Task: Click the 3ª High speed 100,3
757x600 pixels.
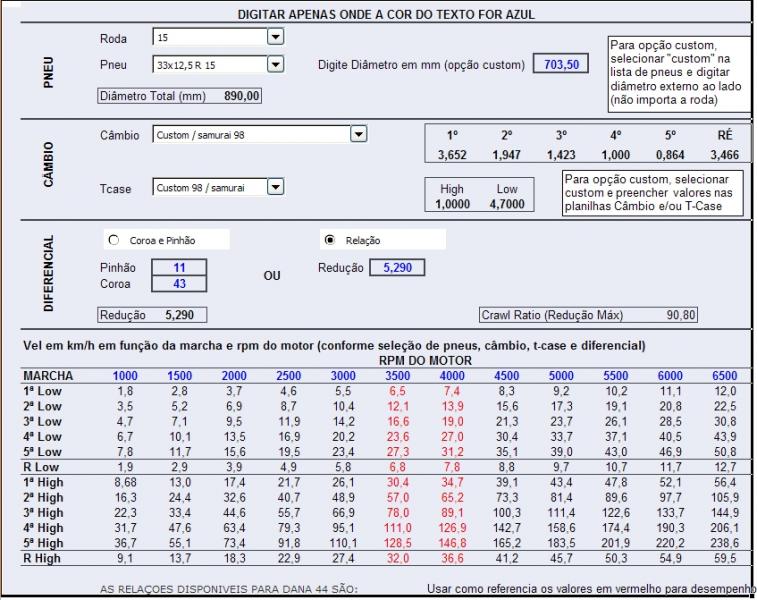Action: [x=507, y=513]
